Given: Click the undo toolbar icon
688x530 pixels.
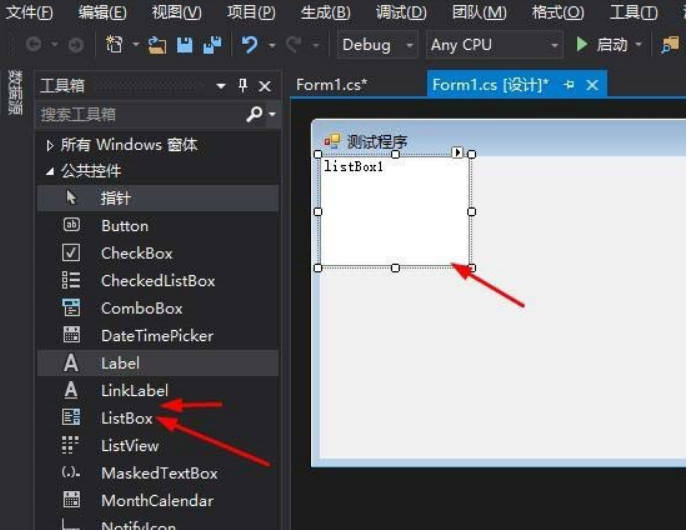Looking at the screenshot, I should [250, 45].
